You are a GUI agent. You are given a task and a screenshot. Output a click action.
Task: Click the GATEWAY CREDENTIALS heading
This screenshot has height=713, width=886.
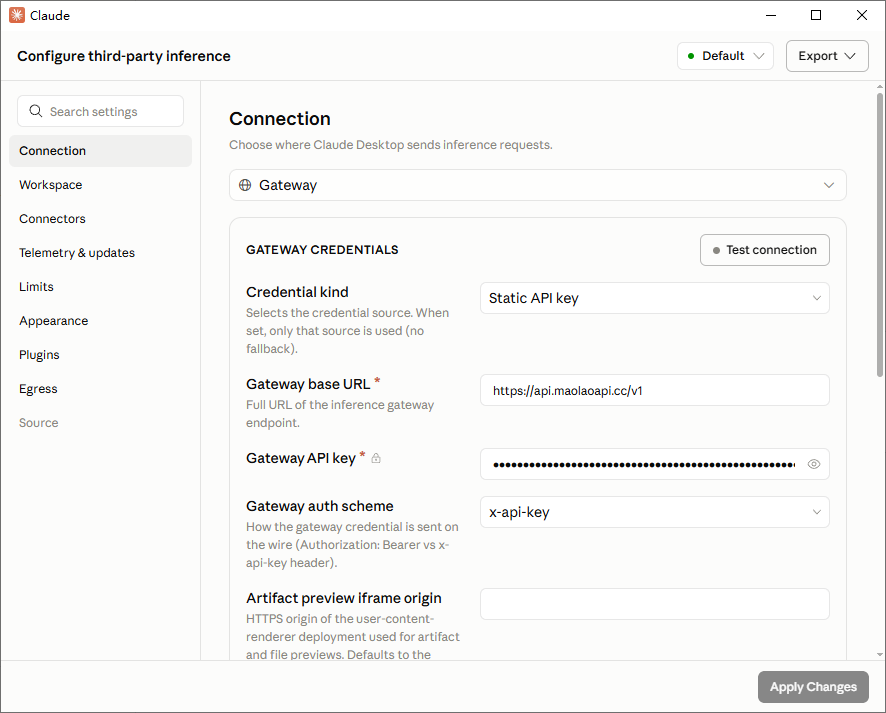pyautogui.click(x=322, y=250)
